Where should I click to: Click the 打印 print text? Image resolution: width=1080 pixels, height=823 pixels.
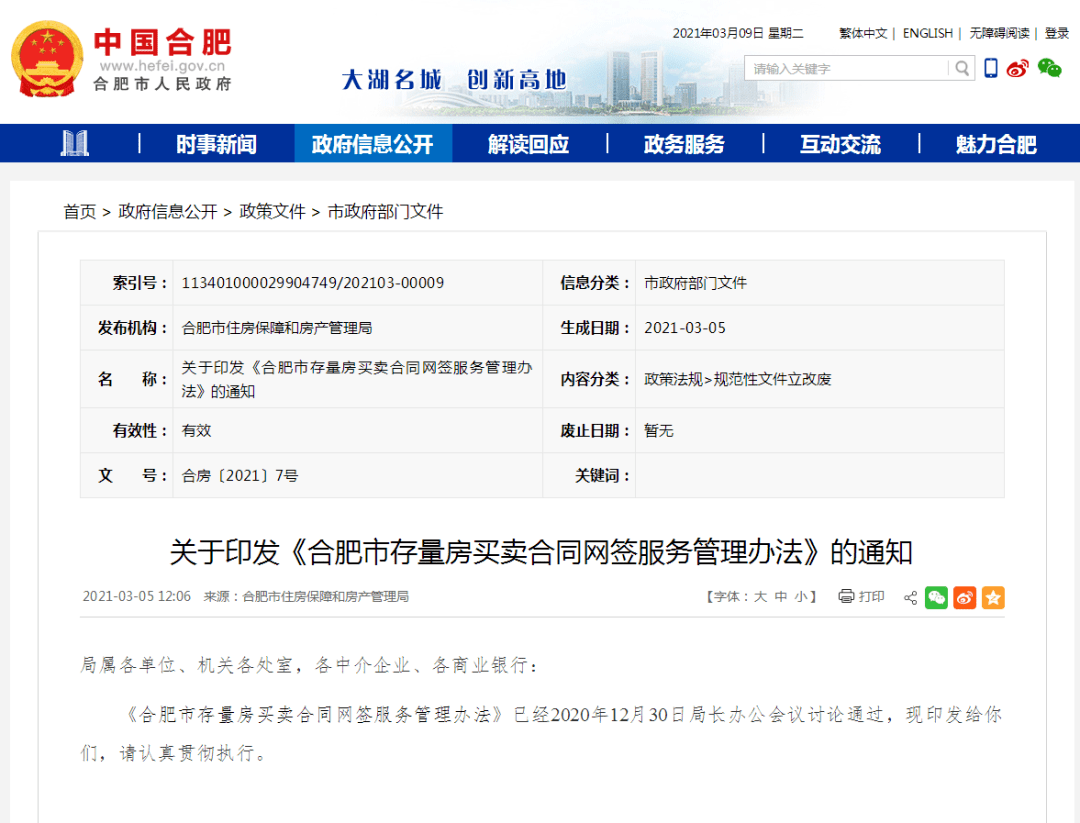tap(871, 596)
